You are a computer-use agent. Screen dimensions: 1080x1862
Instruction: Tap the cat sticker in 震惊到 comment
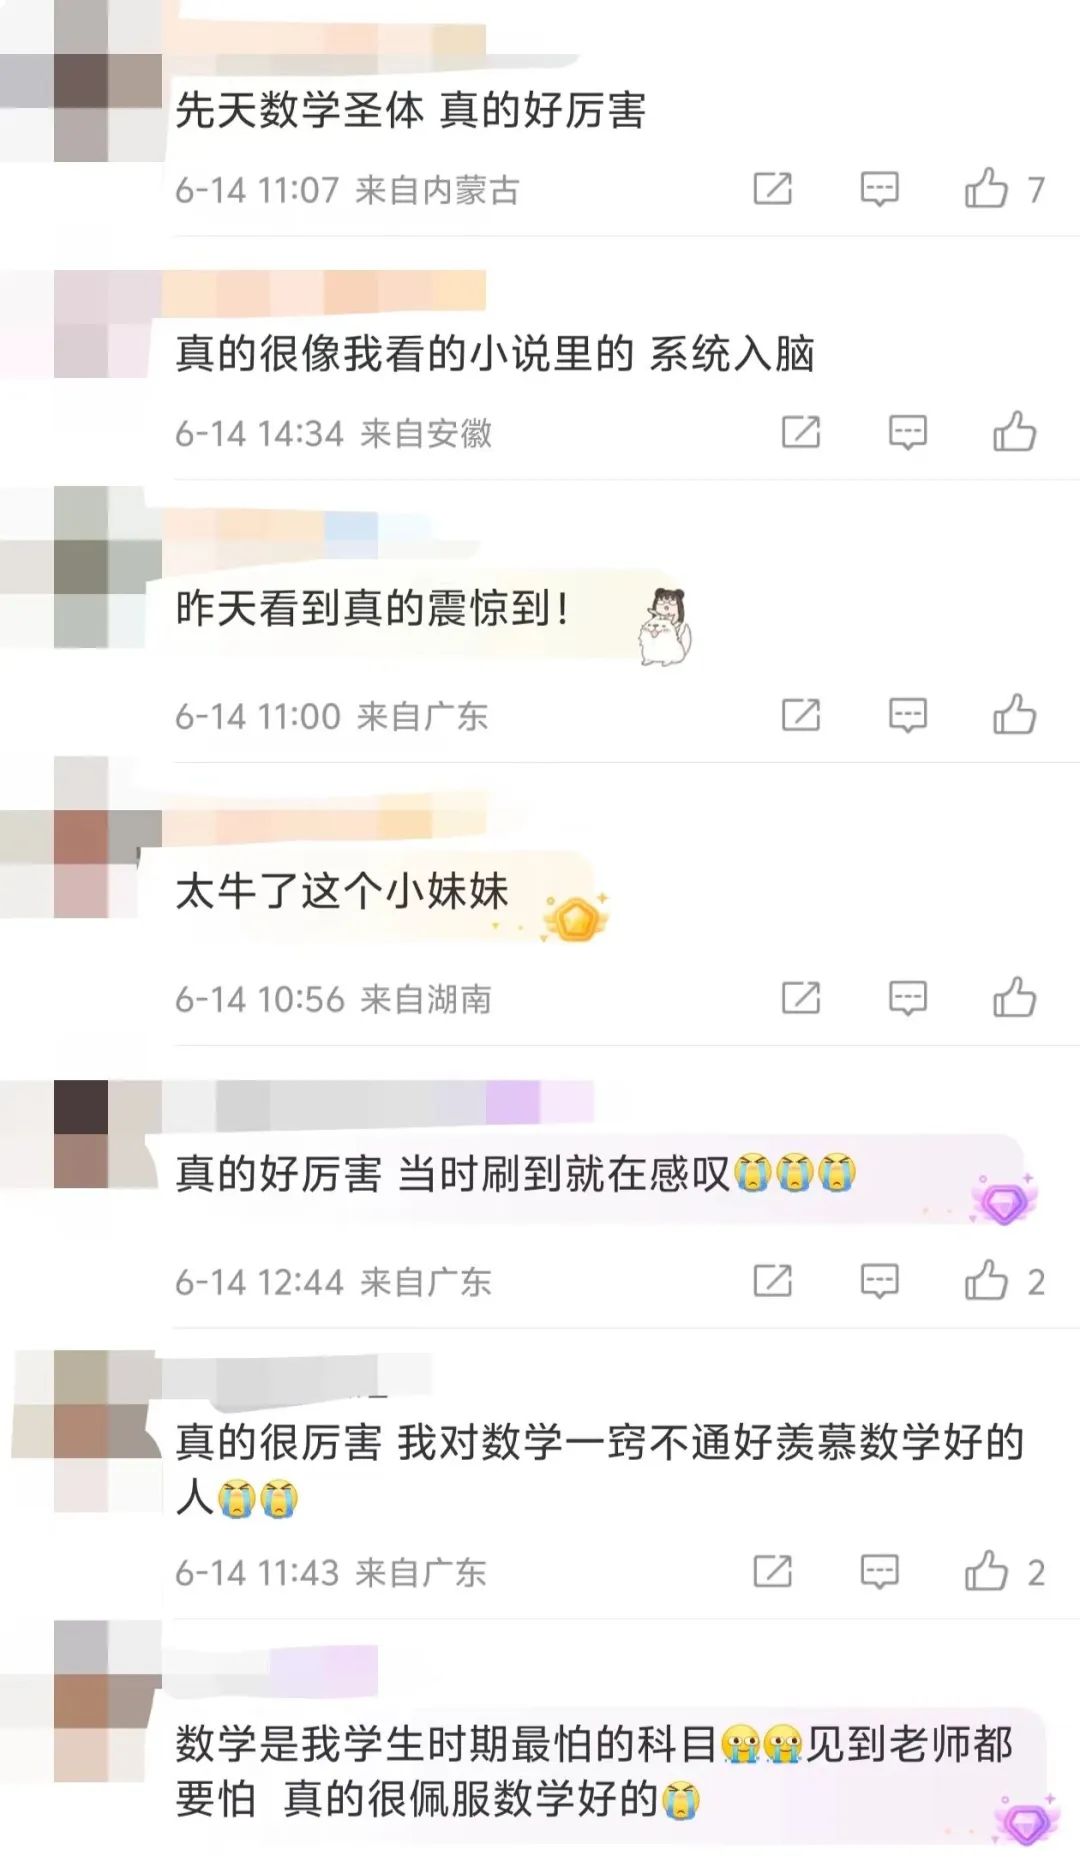666,627
